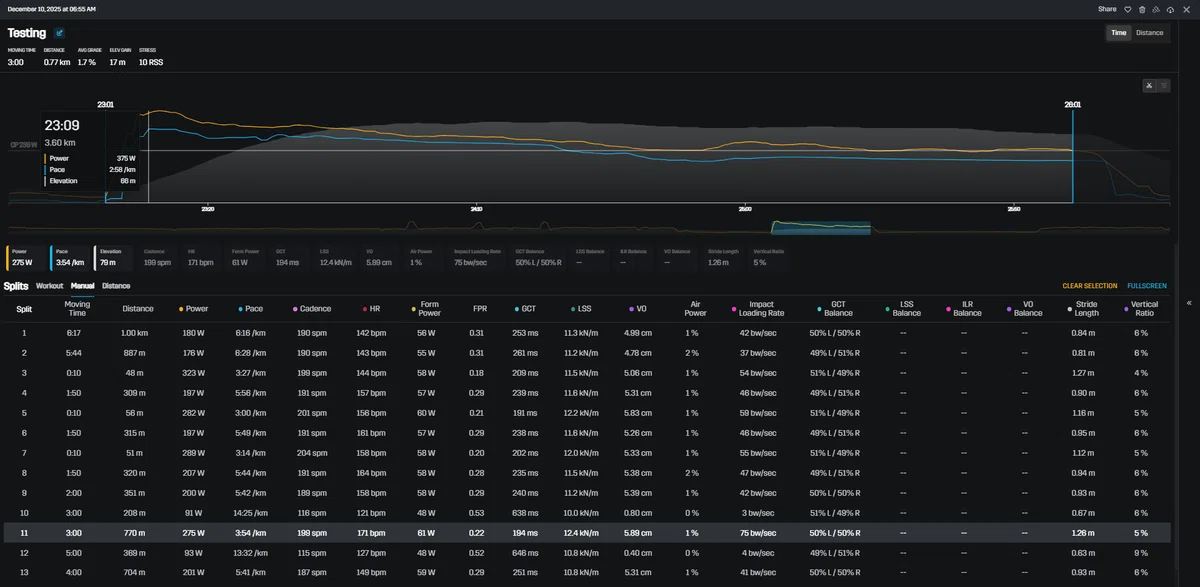Select the stacked chart view icon
The width and height of the screenshot is (1200, 587).
(x=1163, y=85)
